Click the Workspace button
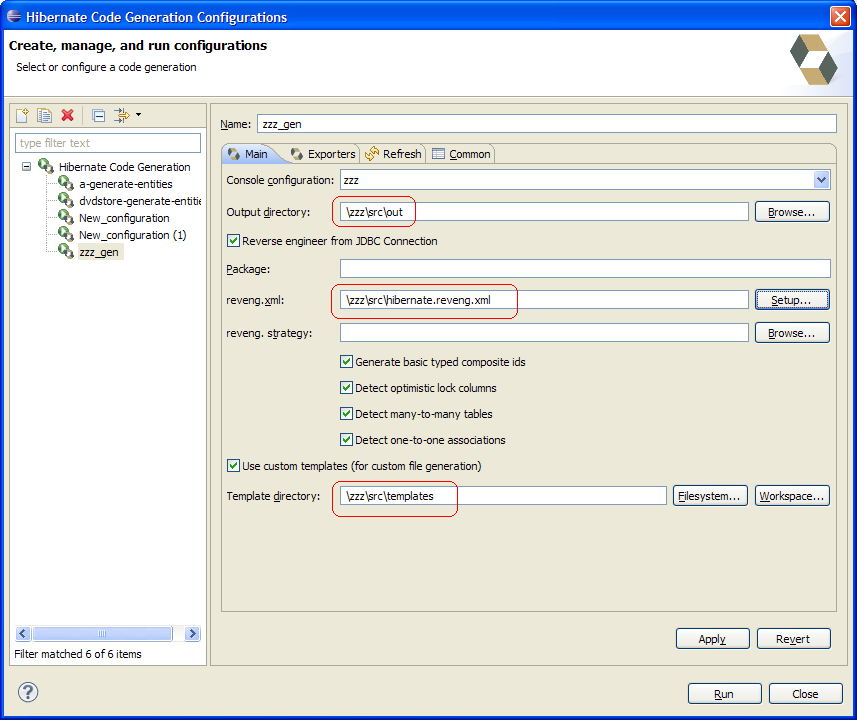 (792, 496)
